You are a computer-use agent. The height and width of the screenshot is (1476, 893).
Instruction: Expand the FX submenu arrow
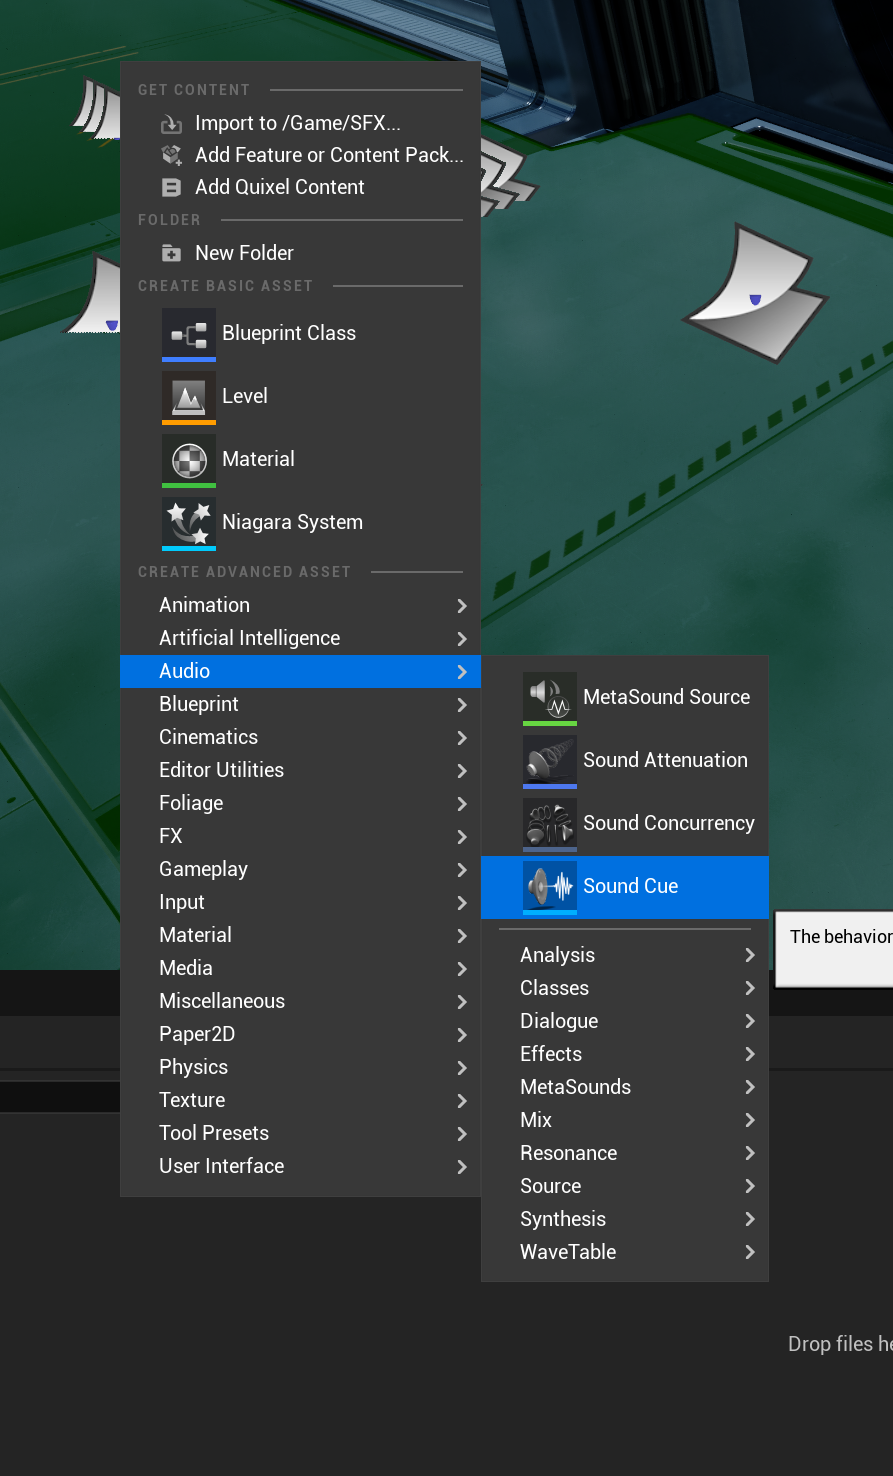click(462, 837)
